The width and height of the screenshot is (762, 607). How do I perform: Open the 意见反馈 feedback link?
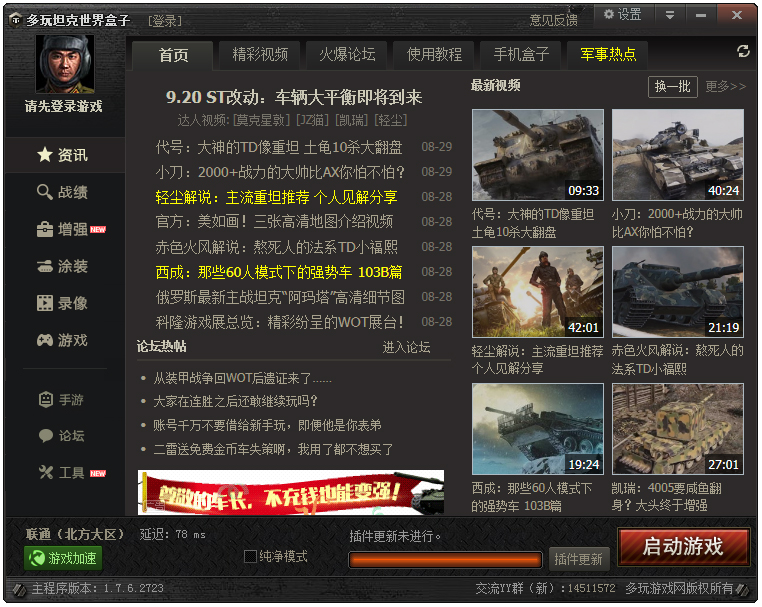coord(554,20)
